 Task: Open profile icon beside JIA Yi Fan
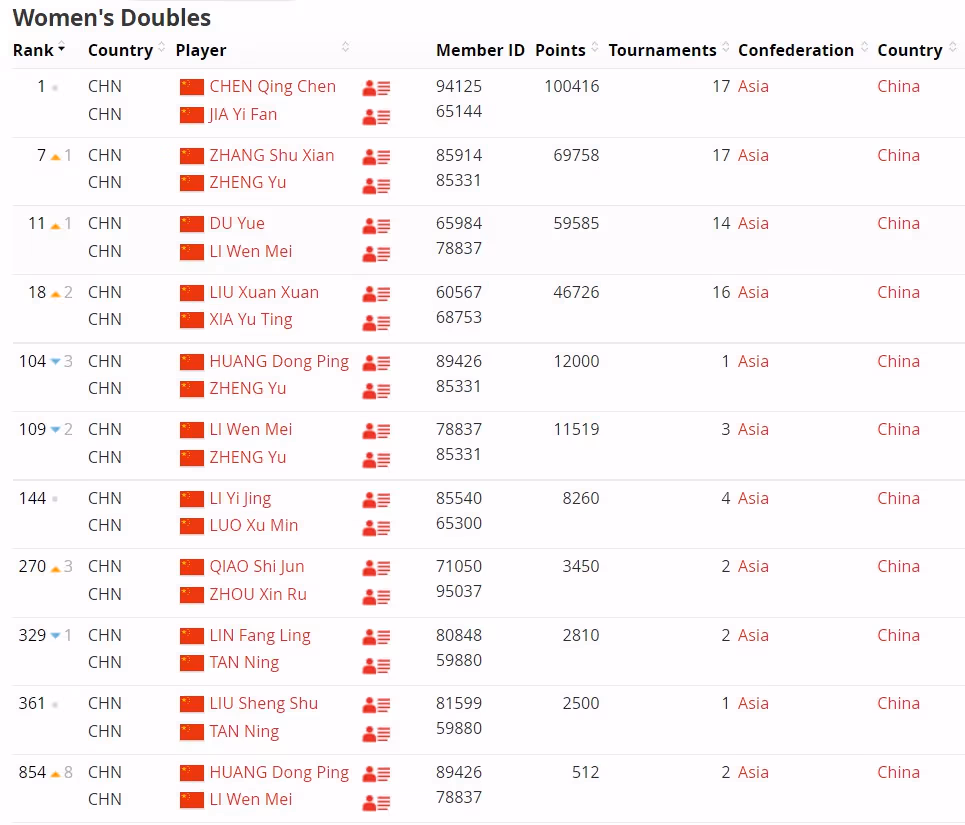[x=376, y=116]
